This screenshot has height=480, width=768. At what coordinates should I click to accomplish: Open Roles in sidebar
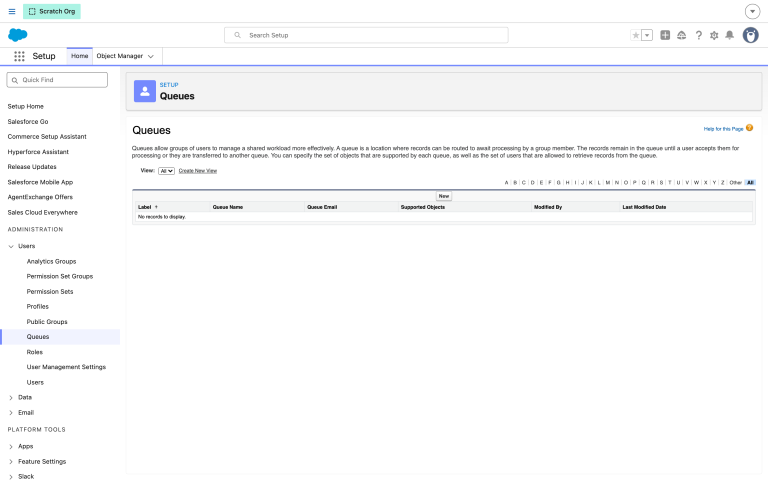35,352
